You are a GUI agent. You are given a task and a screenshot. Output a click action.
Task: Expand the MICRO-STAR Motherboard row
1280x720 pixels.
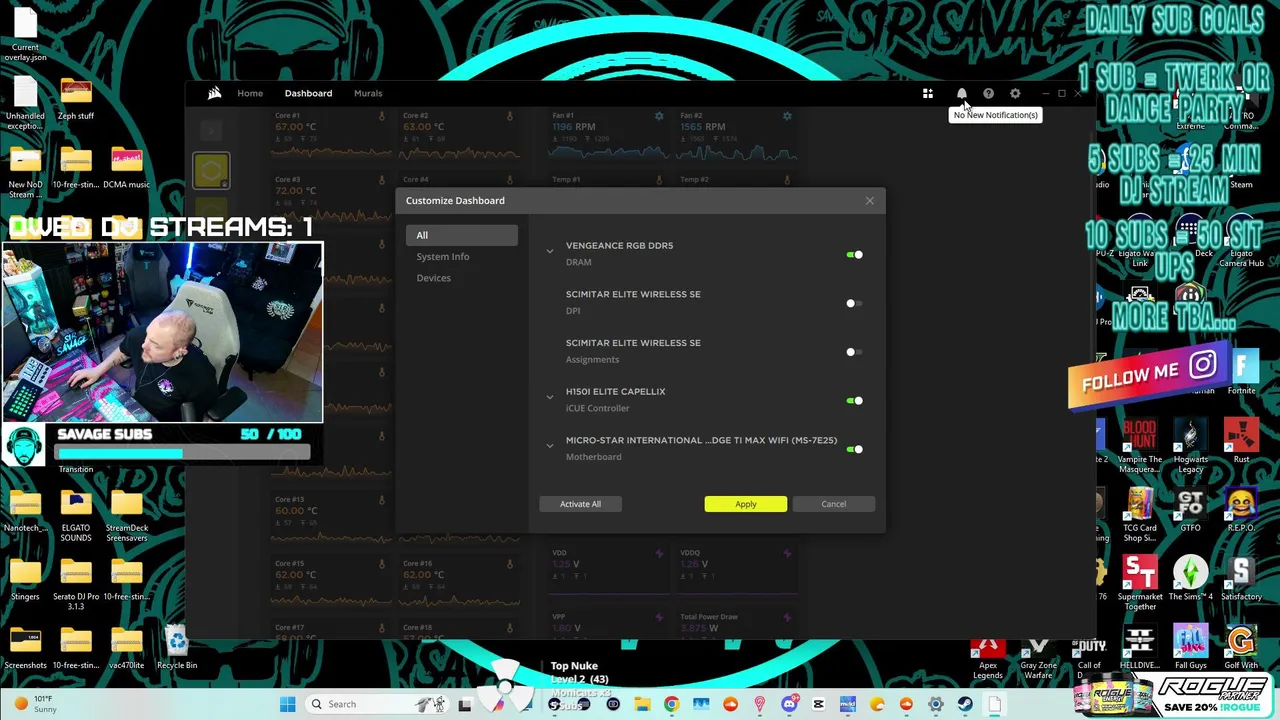550,445
